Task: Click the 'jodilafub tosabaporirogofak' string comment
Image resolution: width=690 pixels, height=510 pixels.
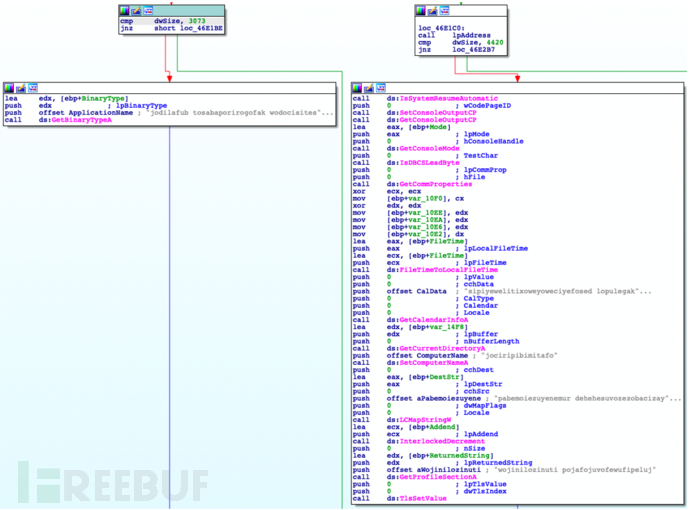Action: 240,113
